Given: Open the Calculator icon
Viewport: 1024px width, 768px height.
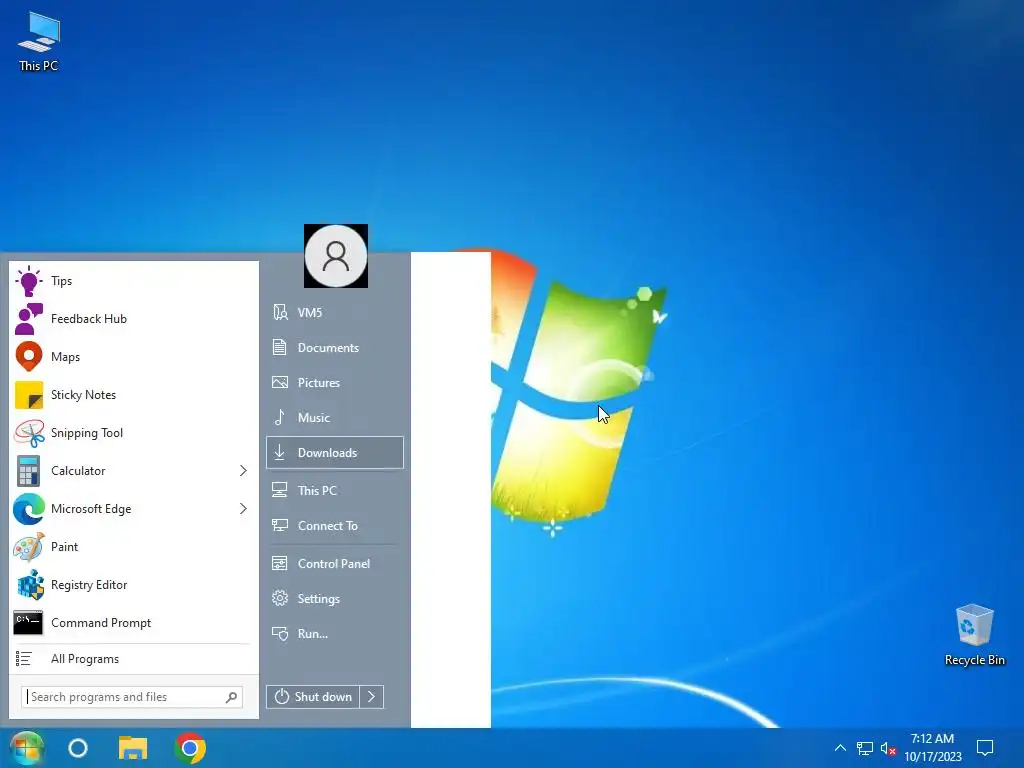Looking at the screenshot, I should coord(29,470).
